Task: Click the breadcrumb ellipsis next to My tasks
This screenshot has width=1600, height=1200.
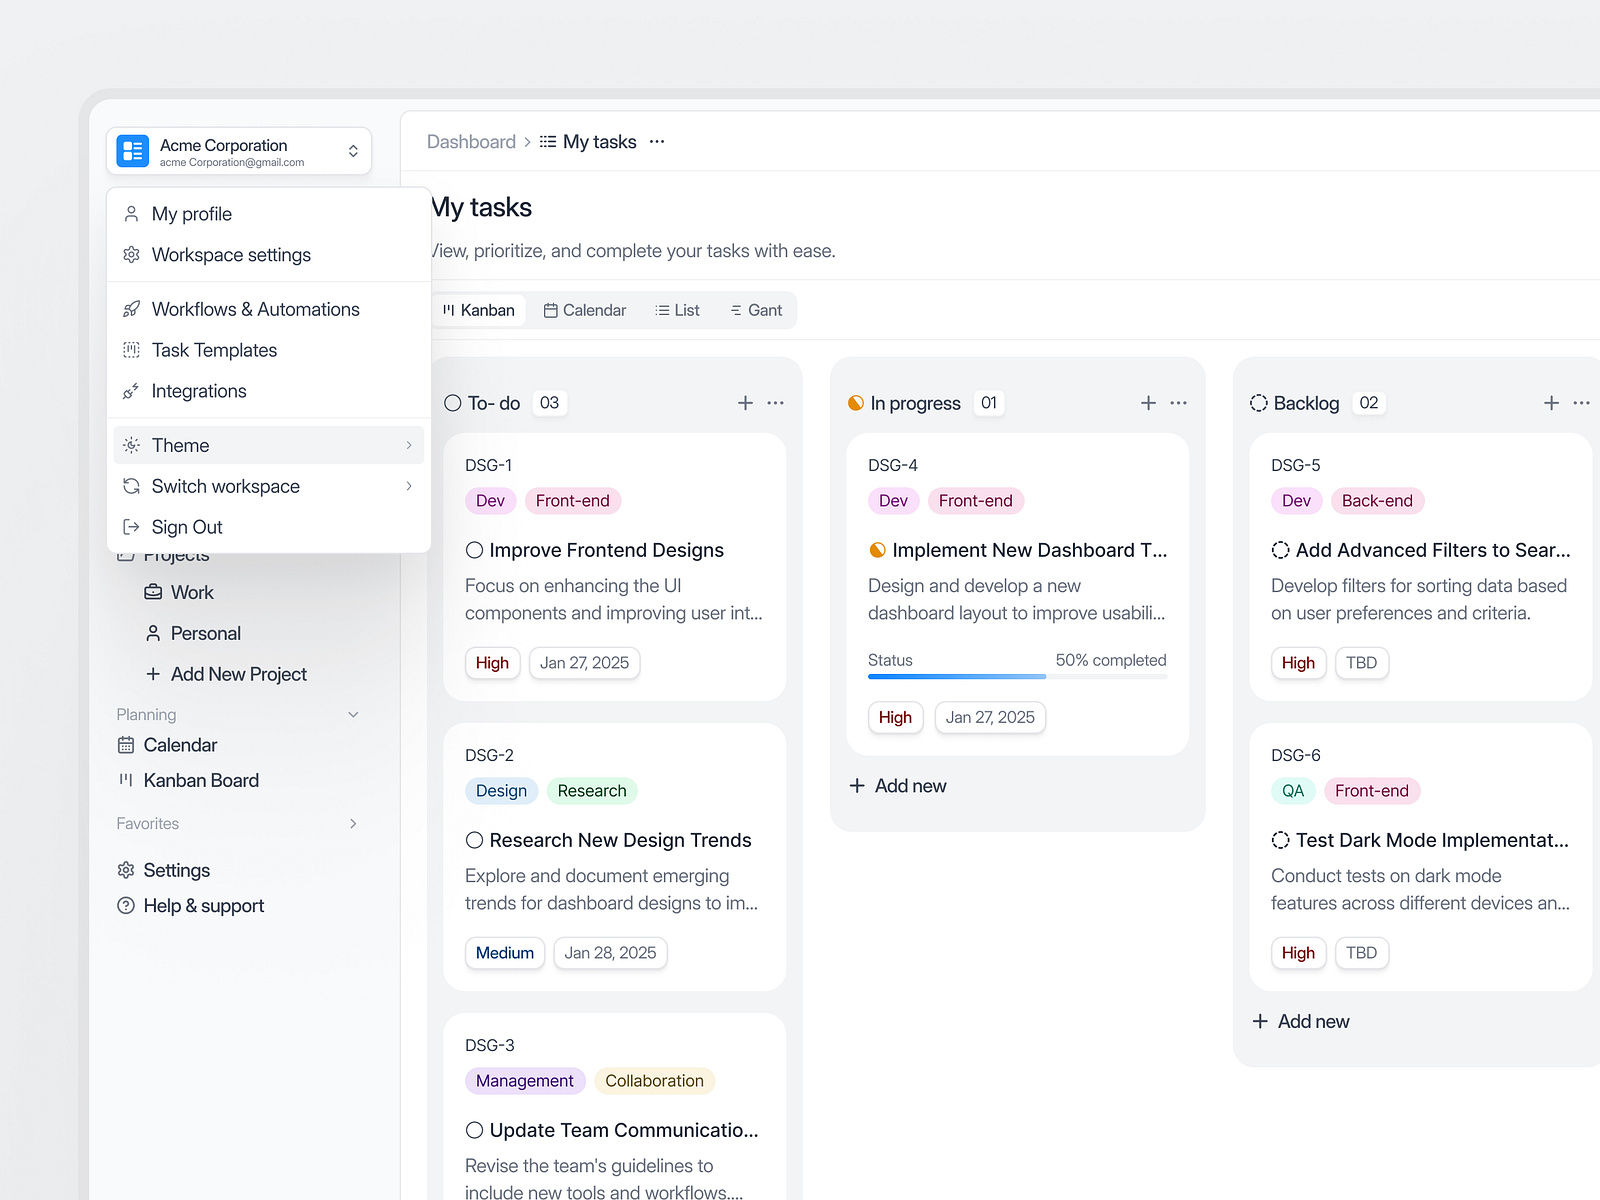Action: tap(657, 141)
